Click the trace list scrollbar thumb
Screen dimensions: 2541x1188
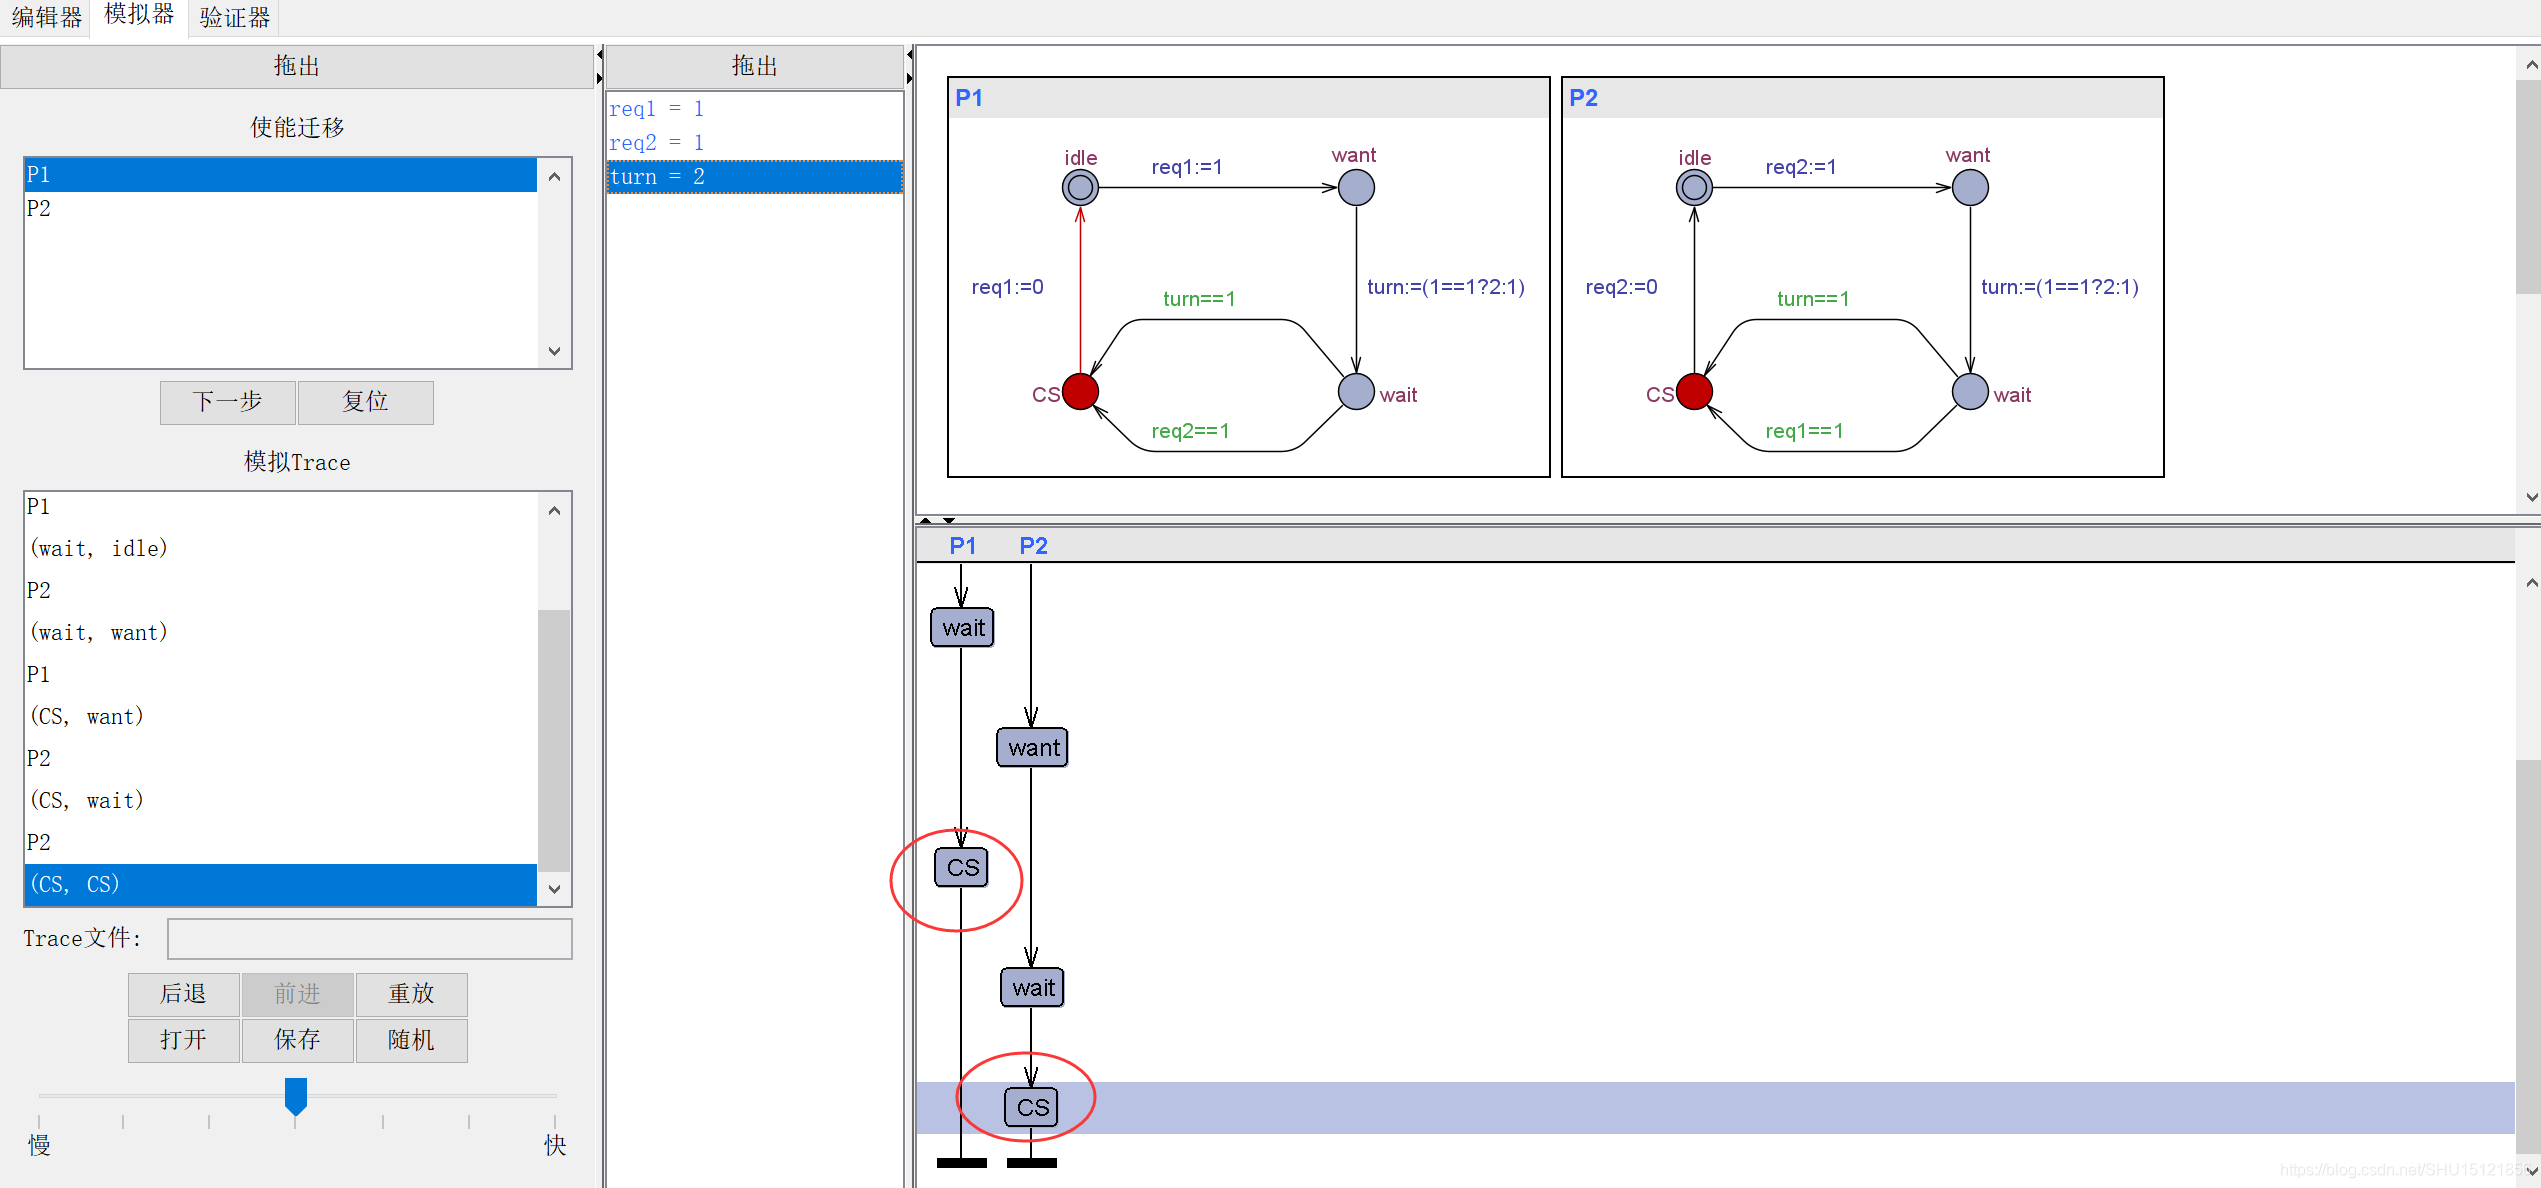click(x=555, y=740)
